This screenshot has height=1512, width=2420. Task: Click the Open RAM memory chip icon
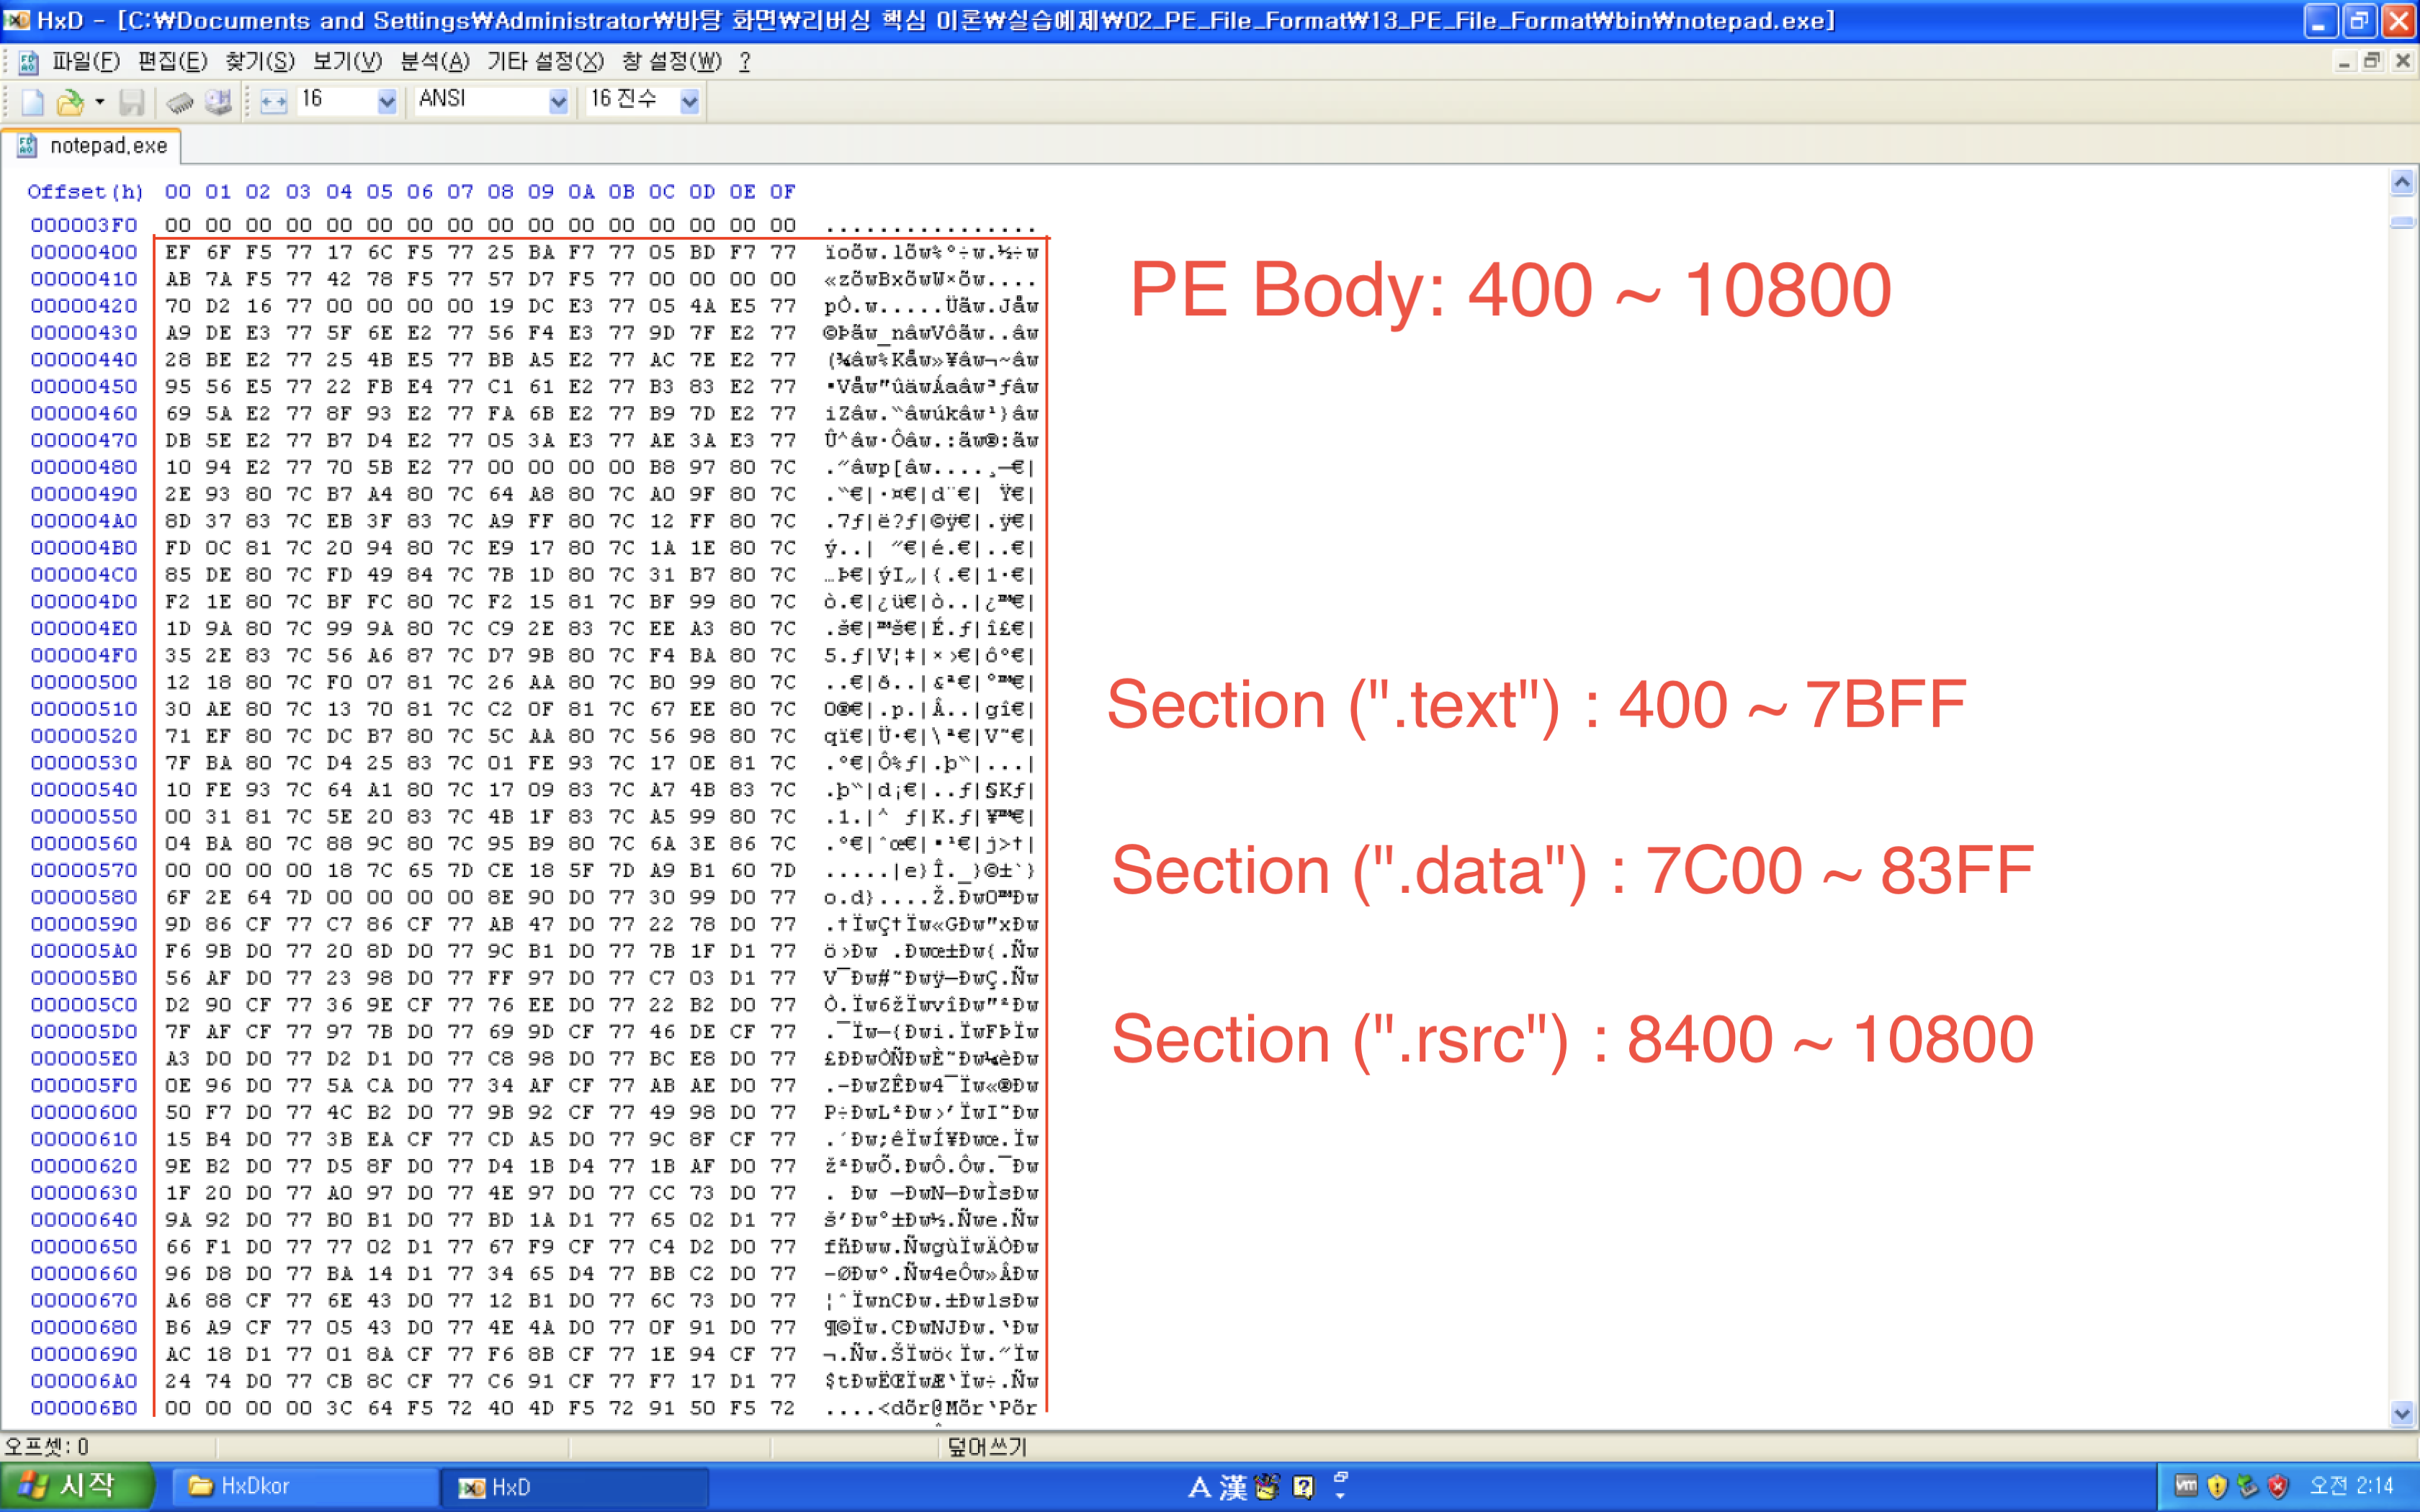point(180,101)
